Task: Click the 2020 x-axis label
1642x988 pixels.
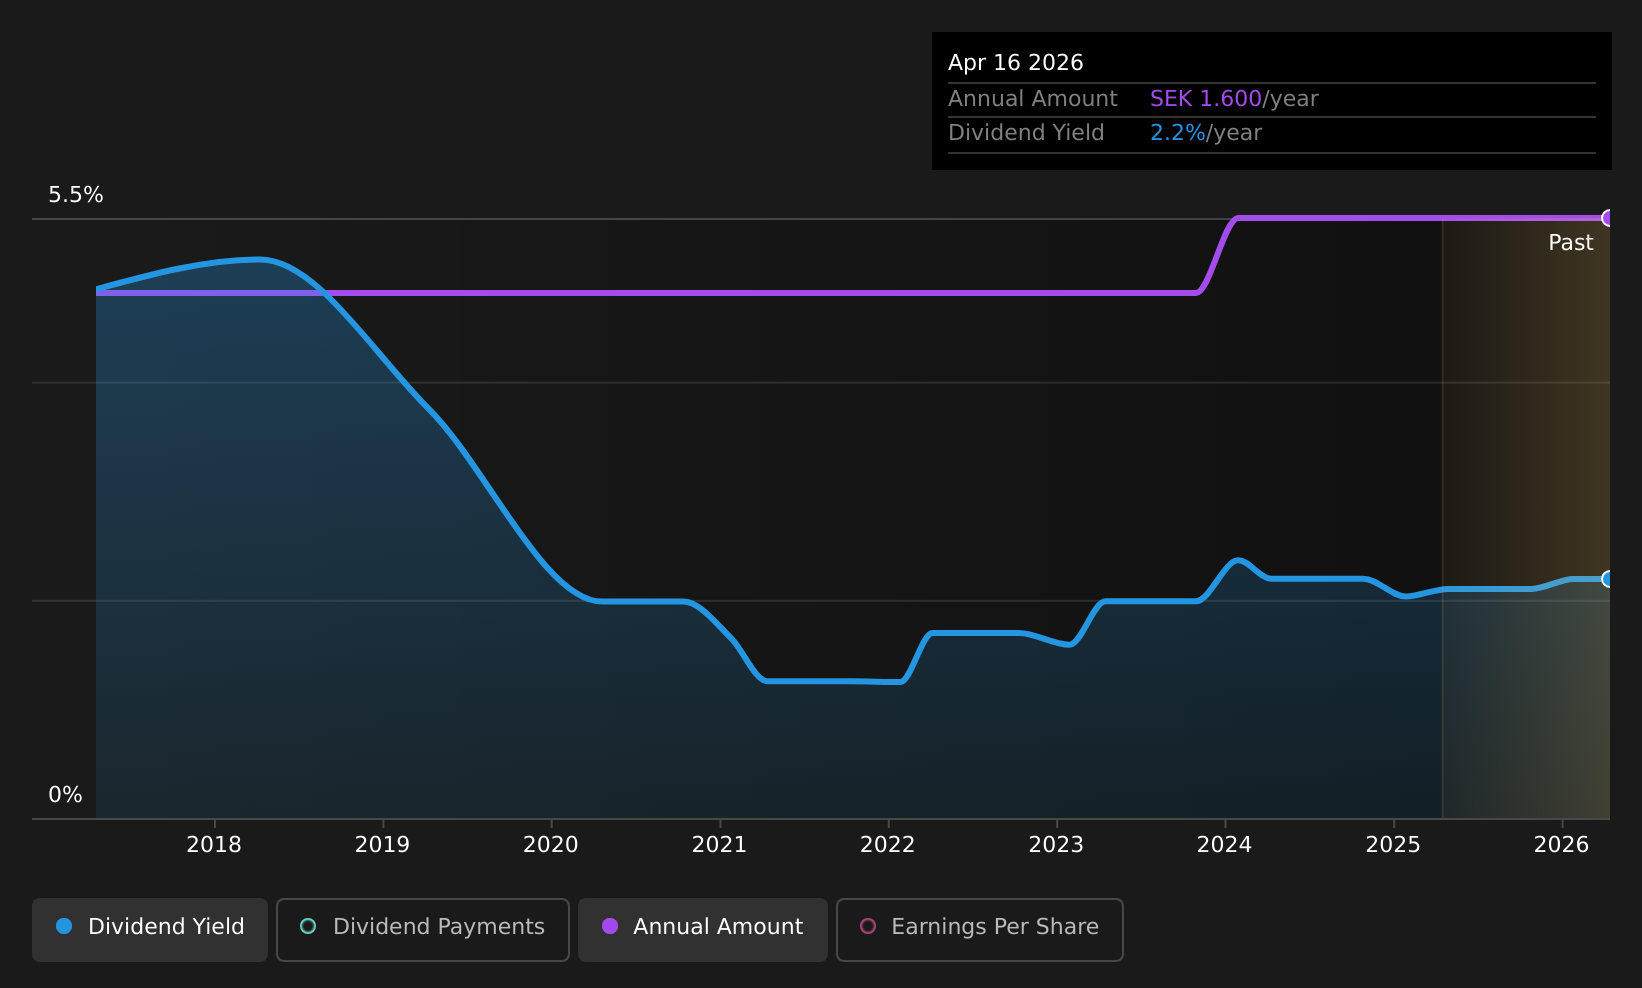Action: (x=551, y=845)
